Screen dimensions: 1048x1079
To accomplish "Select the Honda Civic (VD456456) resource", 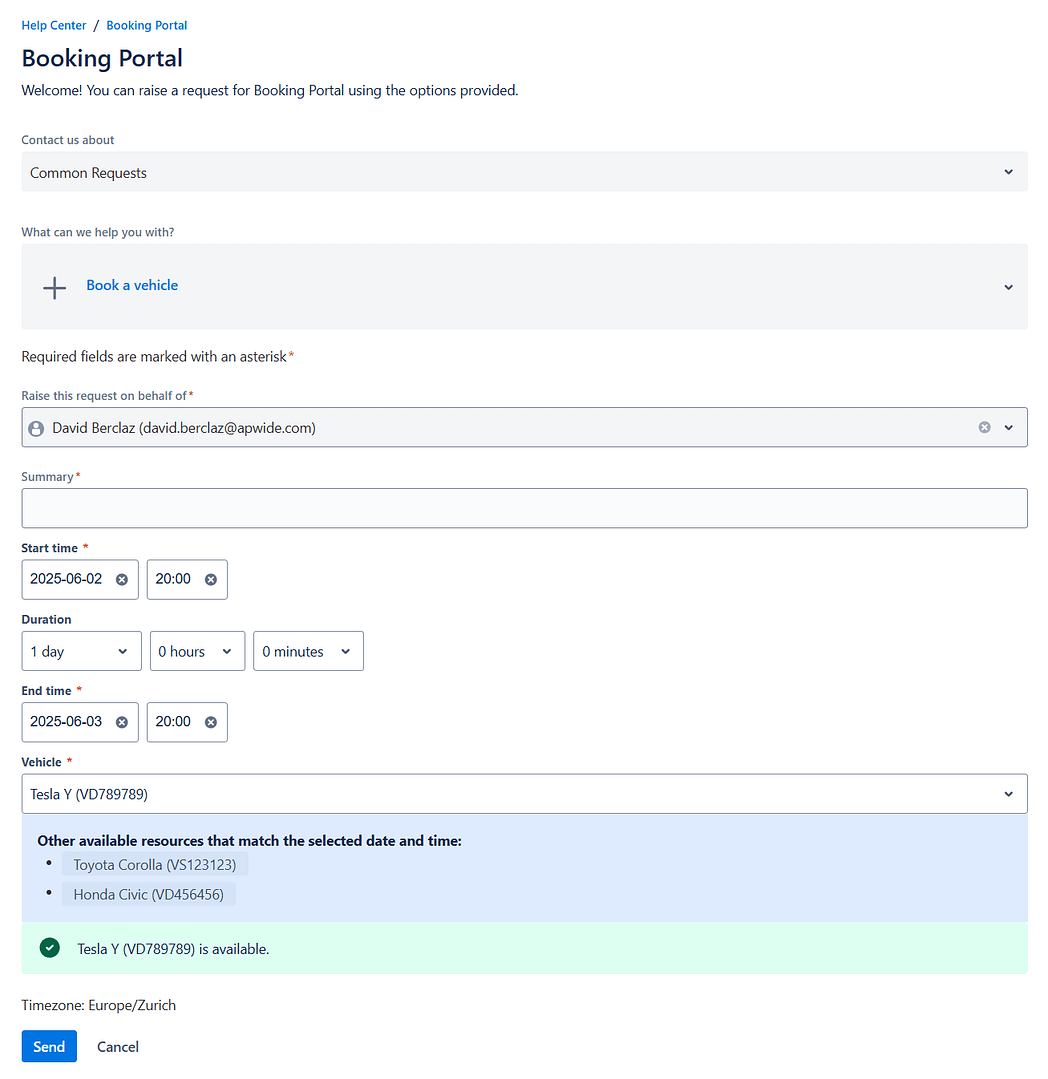I will point(148,893).
